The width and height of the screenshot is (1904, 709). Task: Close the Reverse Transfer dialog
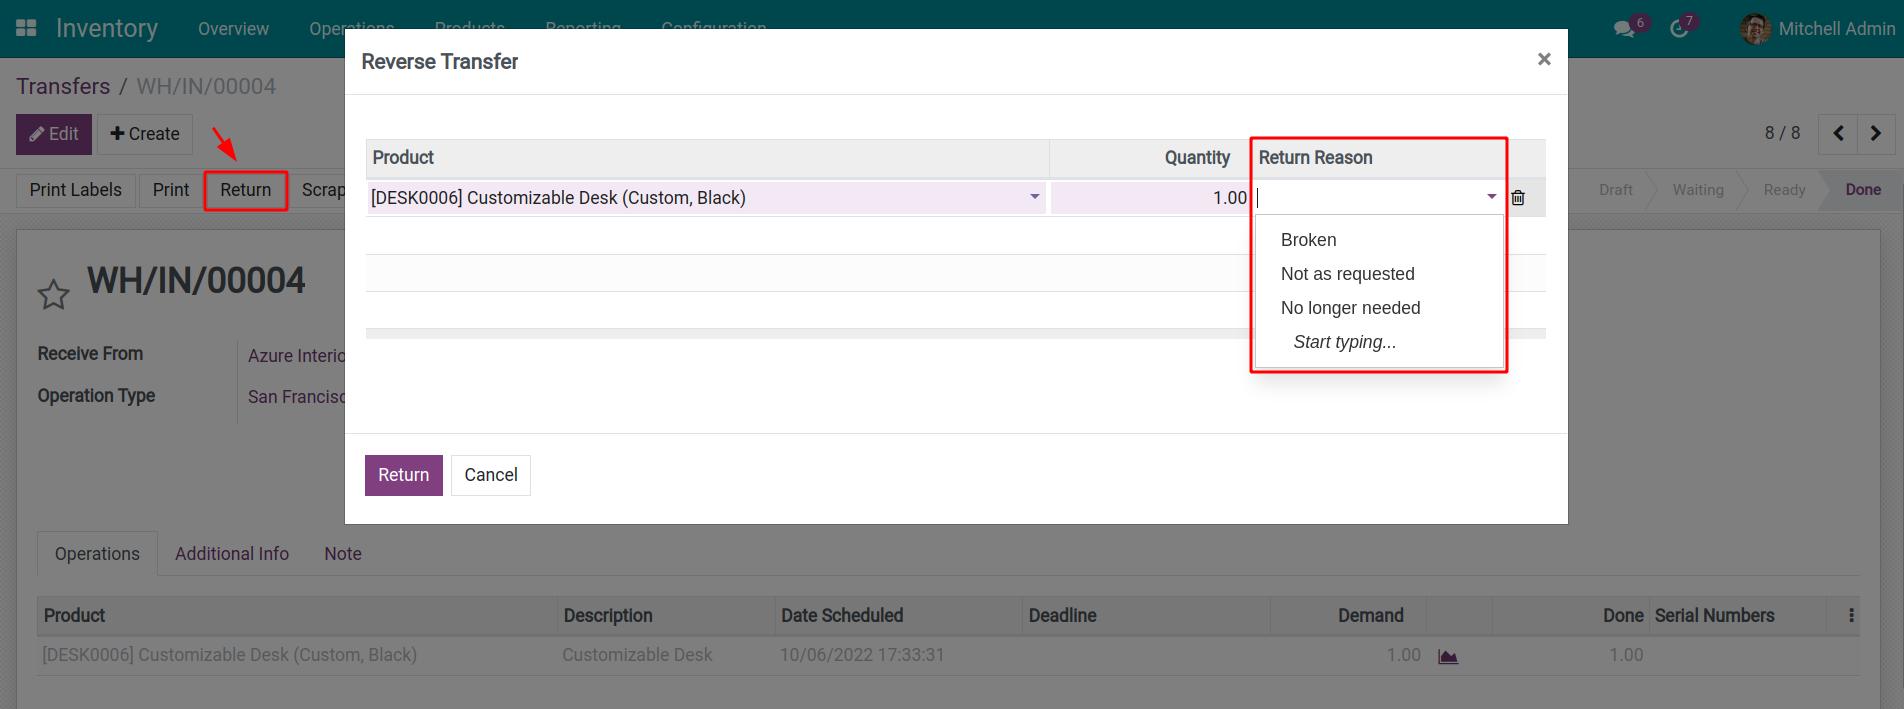1544,59
